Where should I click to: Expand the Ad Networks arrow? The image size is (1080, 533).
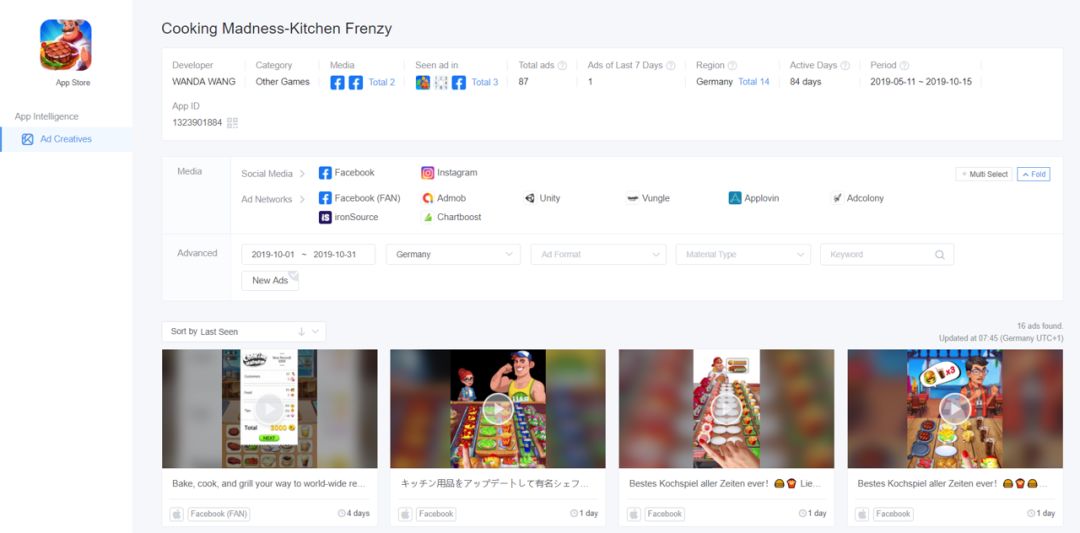[x=302, y=199]
